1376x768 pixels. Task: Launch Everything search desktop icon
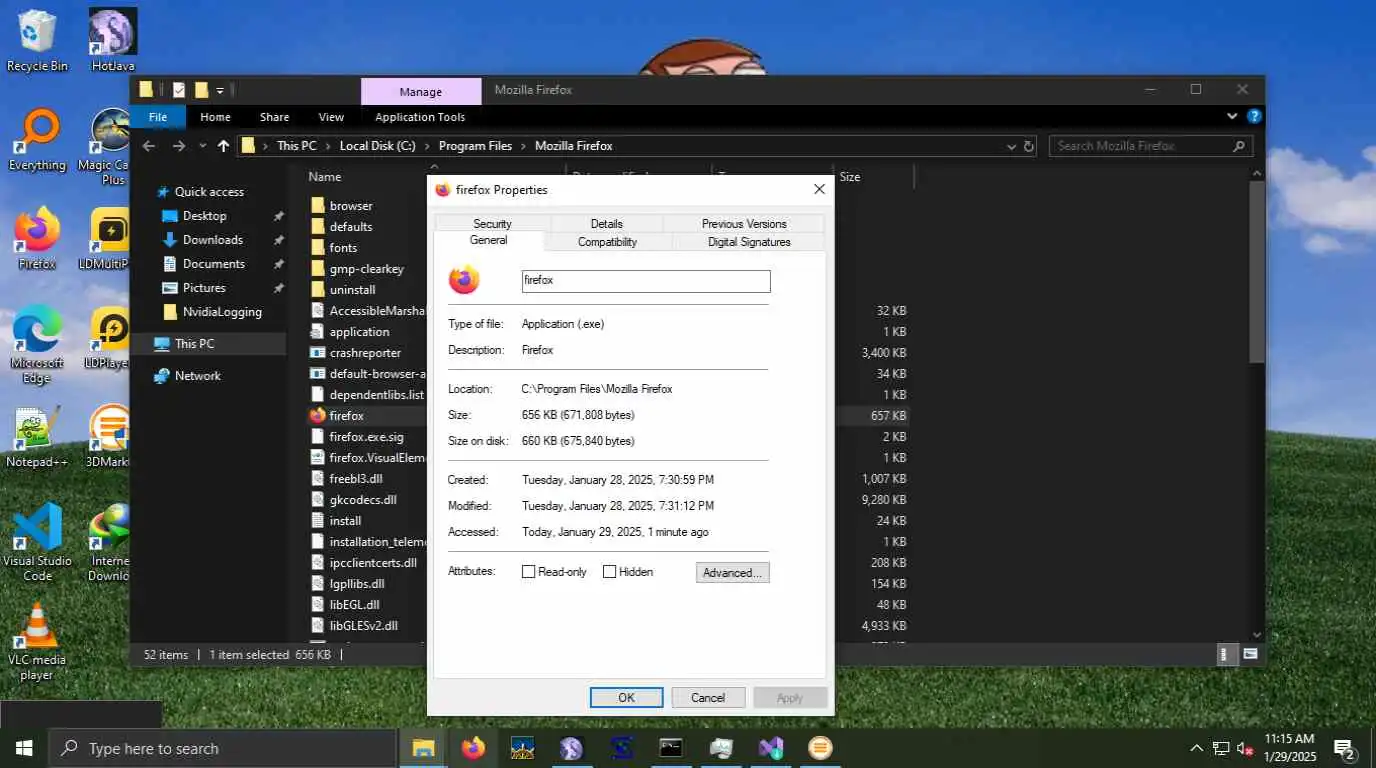pos(37,140)
